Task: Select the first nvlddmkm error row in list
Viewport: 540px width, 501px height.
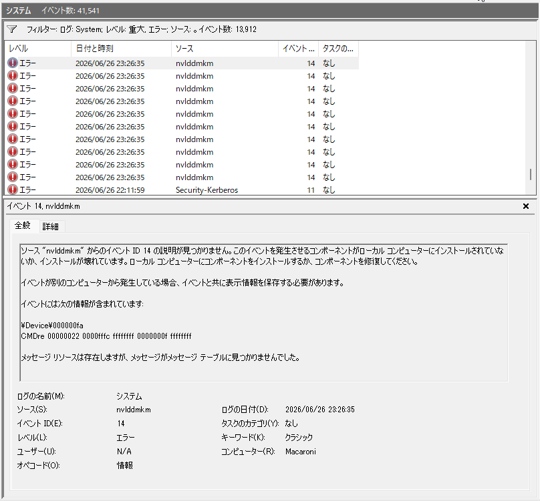Action: click(x=182, y=63)
